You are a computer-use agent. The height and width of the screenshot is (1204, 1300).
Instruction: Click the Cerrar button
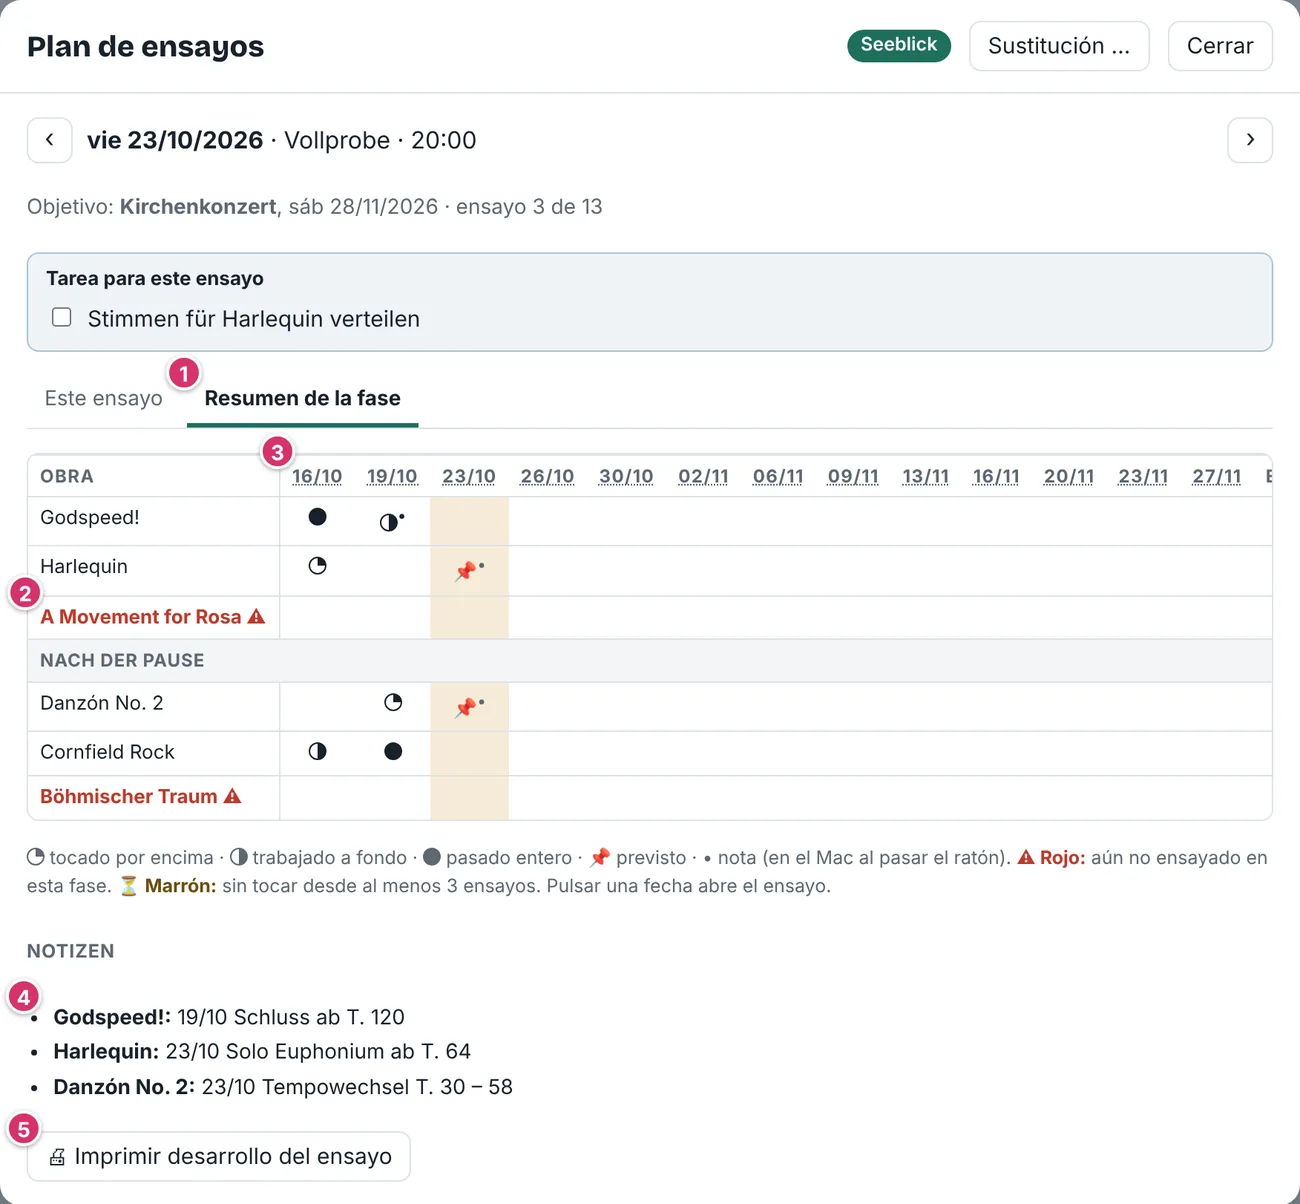point(1220,46)
